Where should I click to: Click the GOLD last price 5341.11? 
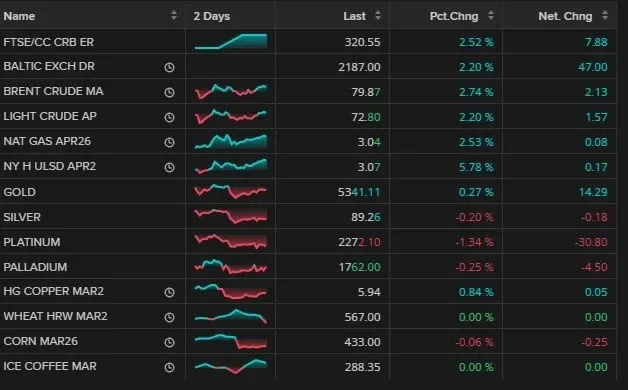[x=359, y=192]
